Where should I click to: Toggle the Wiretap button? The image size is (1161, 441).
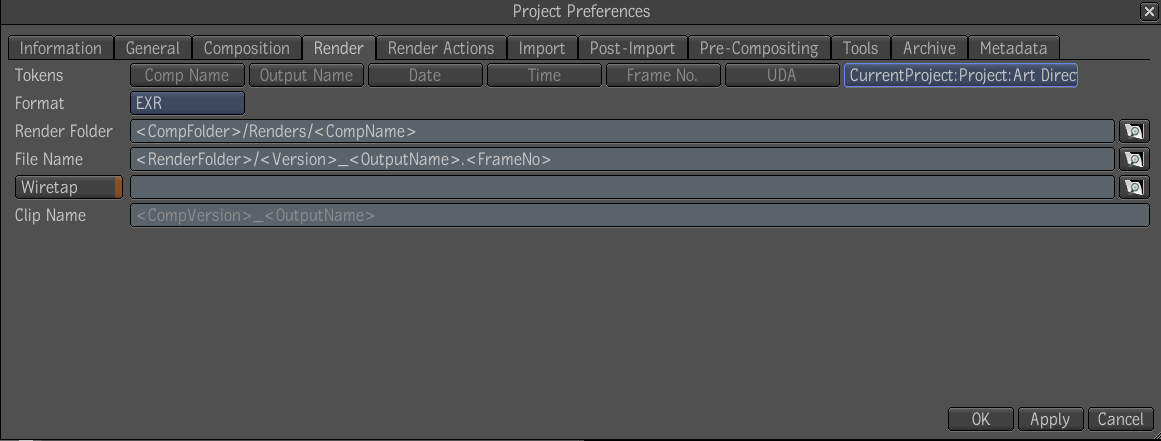point(68,187)
